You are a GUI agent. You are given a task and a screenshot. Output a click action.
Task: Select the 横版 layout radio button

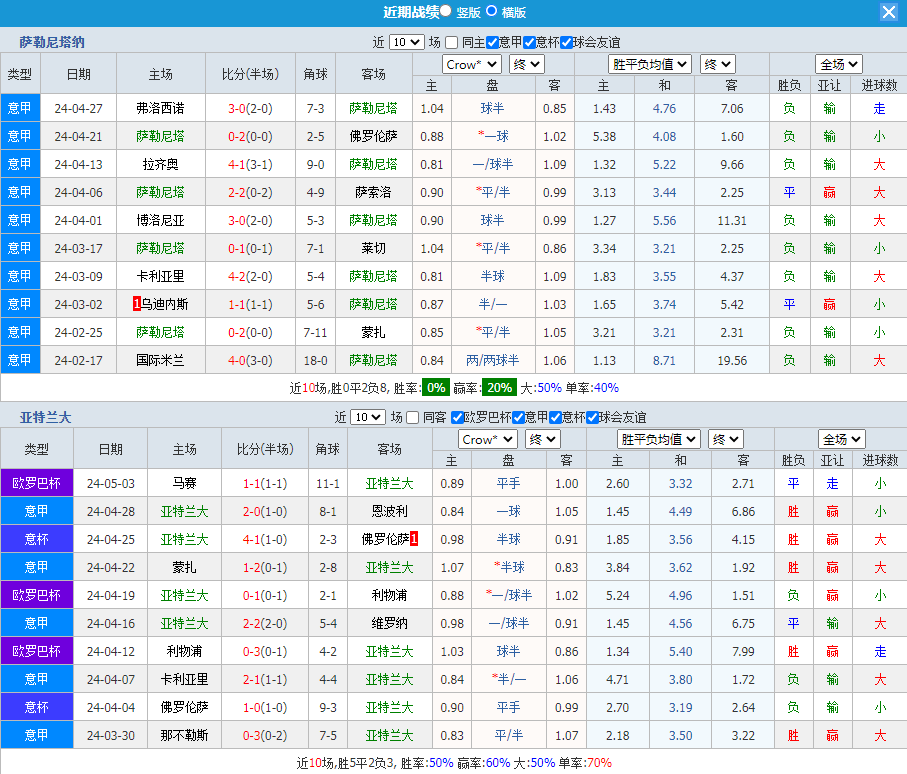coord(492,11)
